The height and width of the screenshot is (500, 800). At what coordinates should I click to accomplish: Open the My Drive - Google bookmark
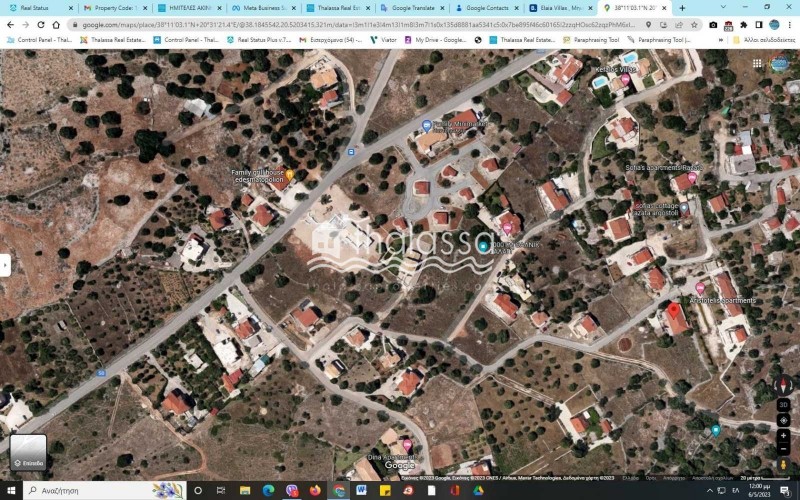pyautogui.click(x=435, y=40)
